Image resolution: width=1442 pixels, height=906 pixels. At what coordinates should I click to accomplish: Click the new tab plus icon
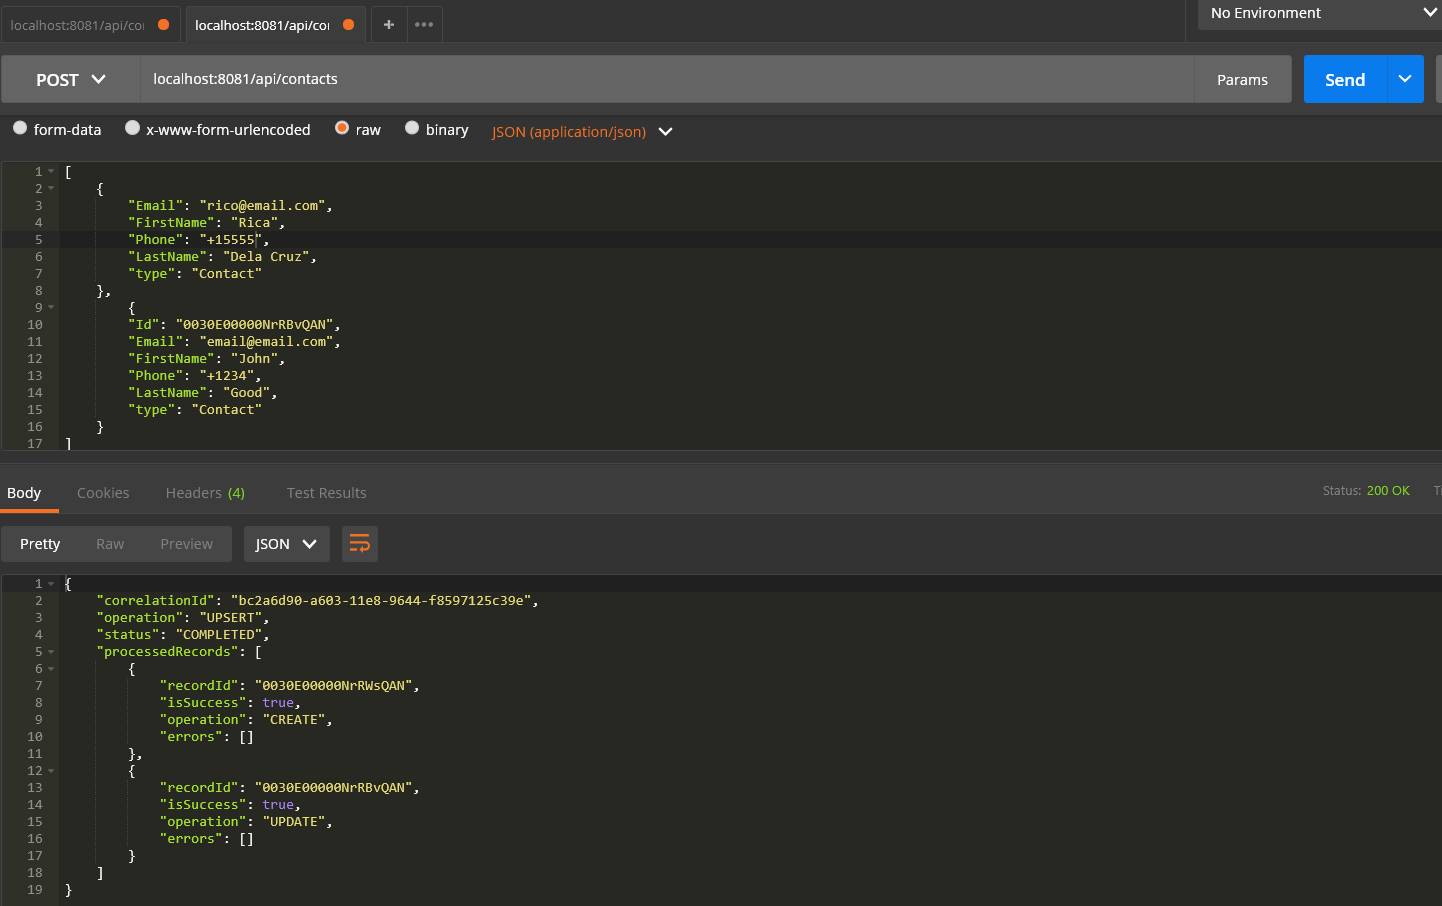coord(389,24)
